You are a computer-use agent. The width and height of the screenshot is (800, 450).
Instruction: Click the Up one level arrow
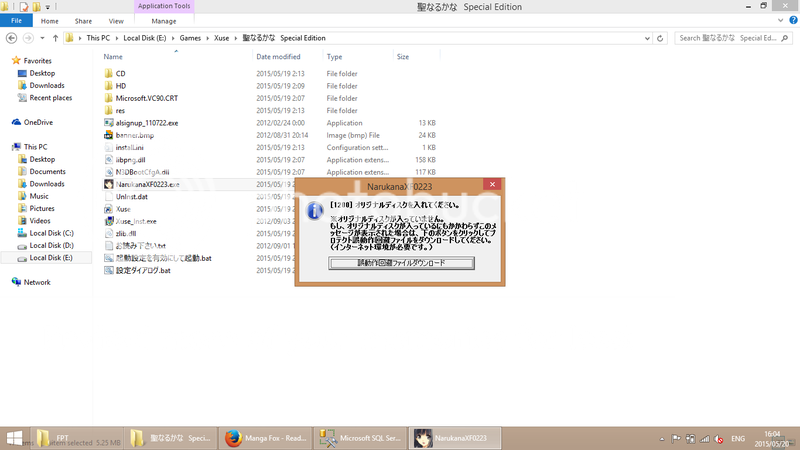(53, 38)
